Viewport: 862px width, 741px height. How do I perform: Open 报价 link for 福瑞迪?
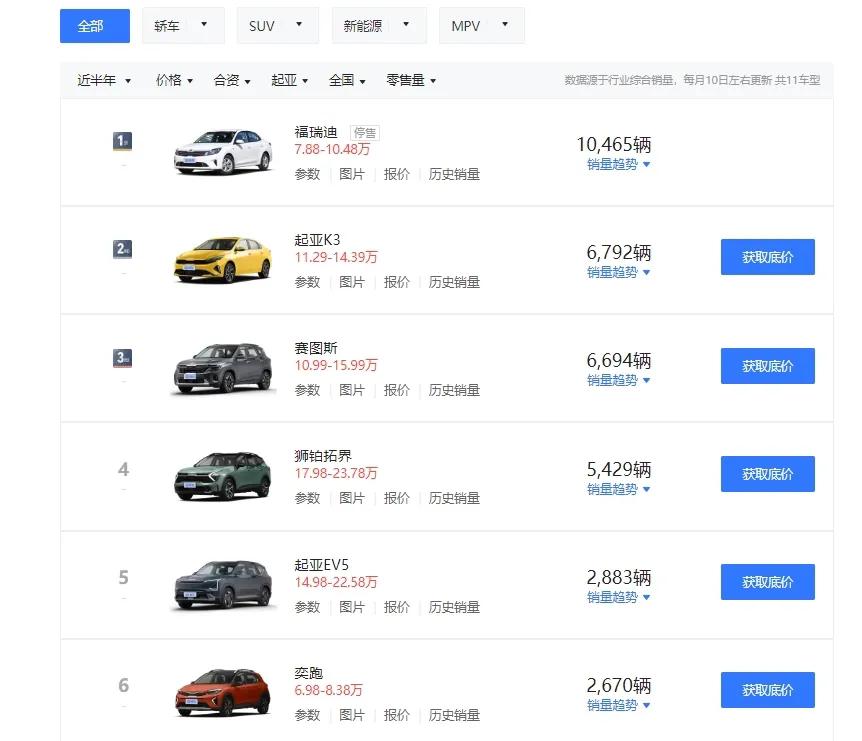pyautogui.click(x=396, y=174)
